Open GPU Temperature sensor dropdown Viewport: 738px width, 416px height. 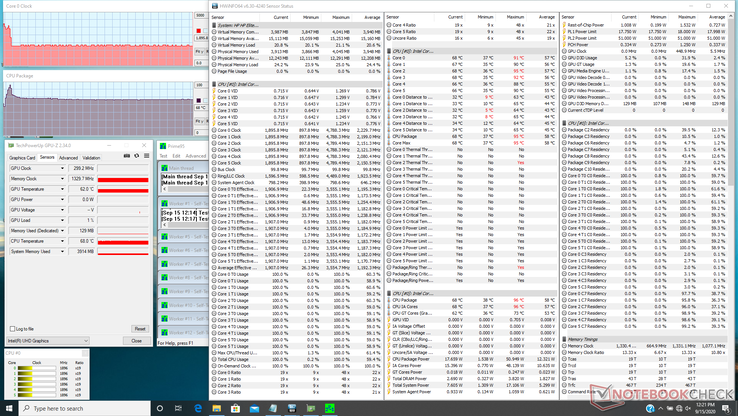[x=62, y=189]
